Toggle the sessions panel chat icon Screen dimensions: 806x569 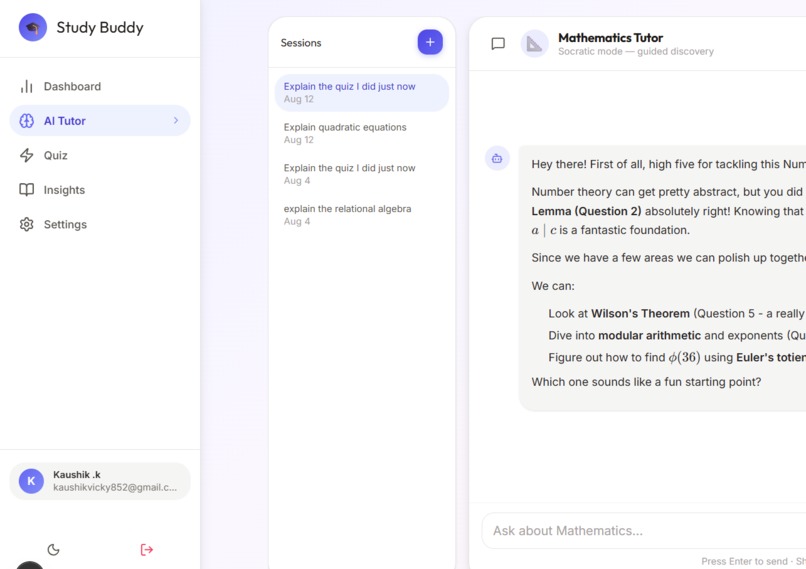click(498, 44)
